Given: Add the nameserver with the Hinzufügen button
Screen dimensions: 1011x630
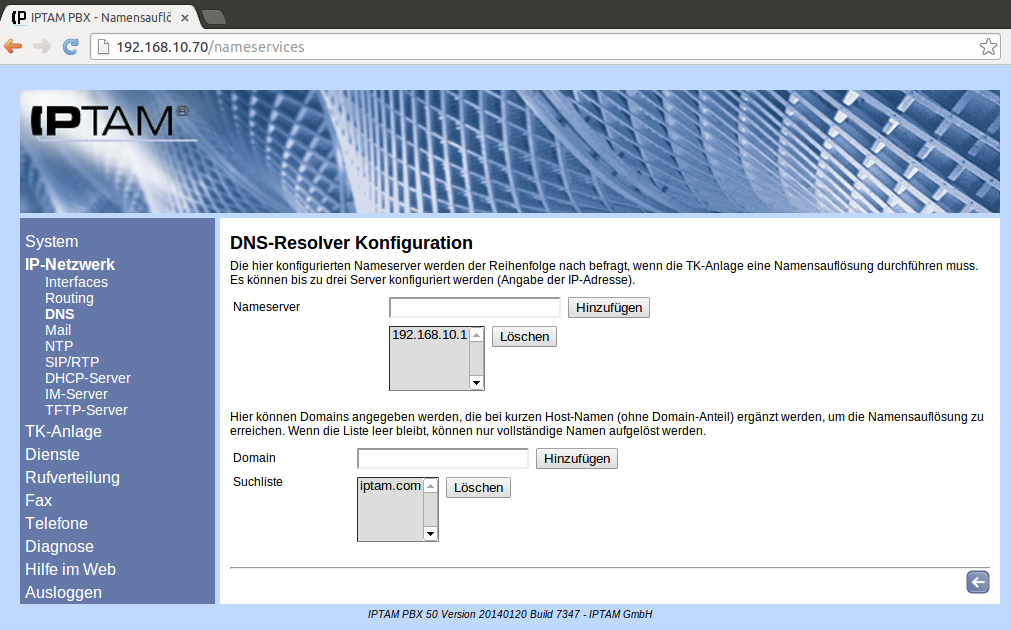Looking at the screenshot, I should [608, 308].
